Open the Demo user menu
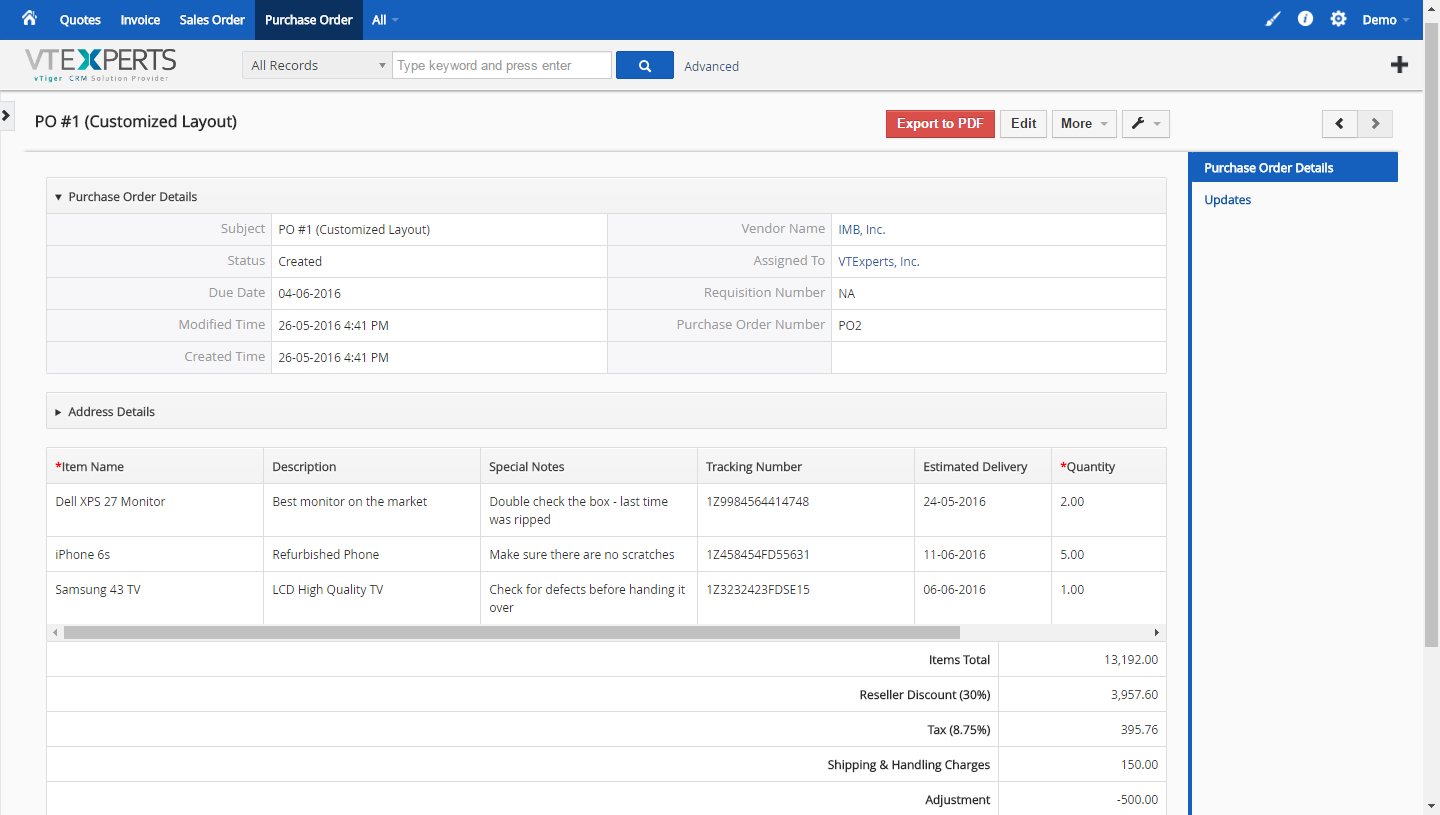 [1386, 20]
